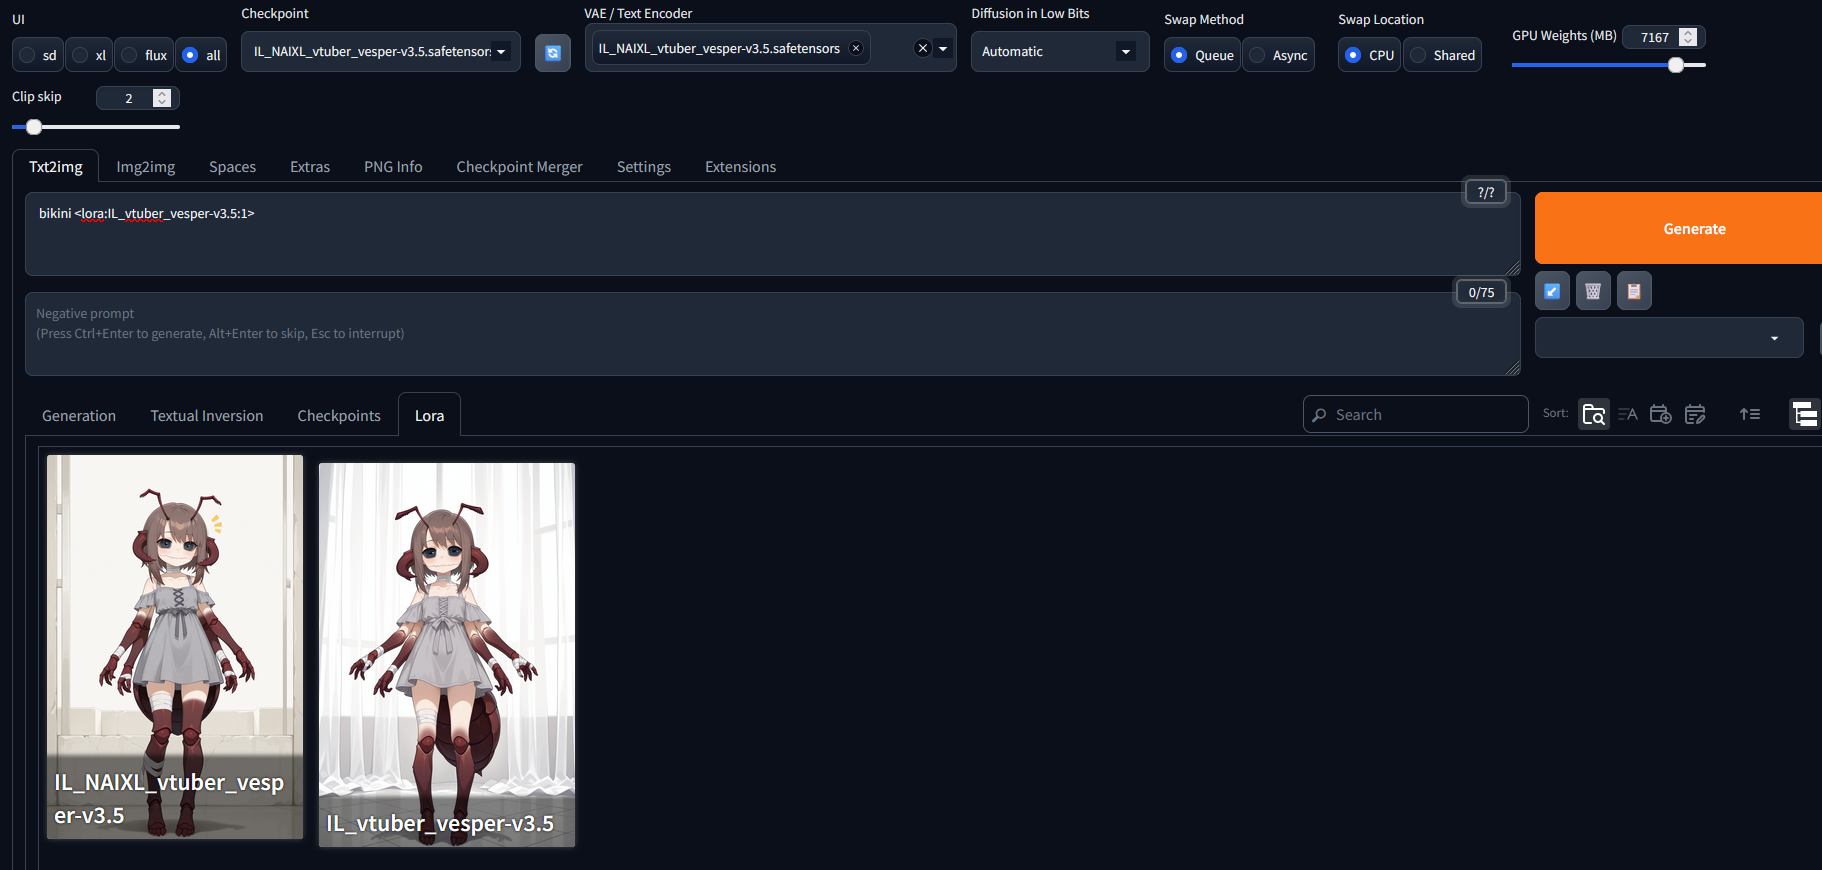
Task: Open Diffusion in Low Bits dropdown
Action: pyautogui.click(x=1059, y=51)
